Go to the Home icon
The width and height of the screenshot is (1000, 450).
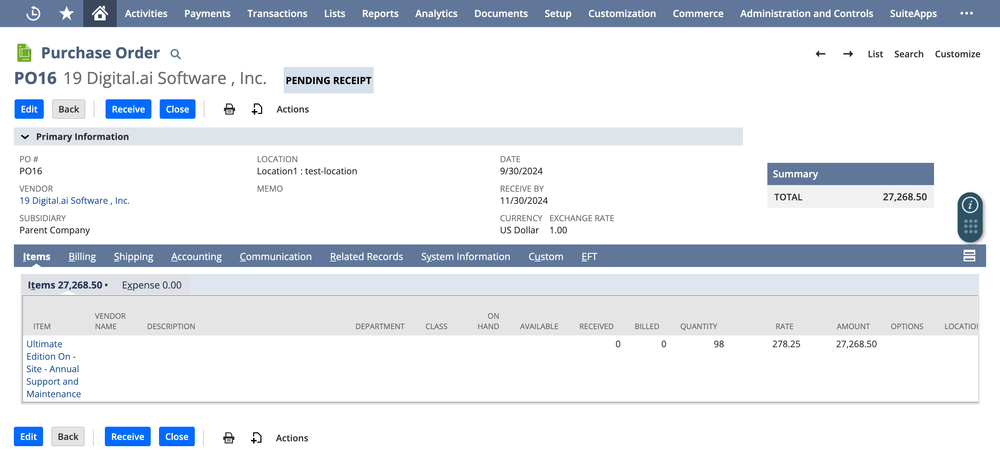[98, 14]
